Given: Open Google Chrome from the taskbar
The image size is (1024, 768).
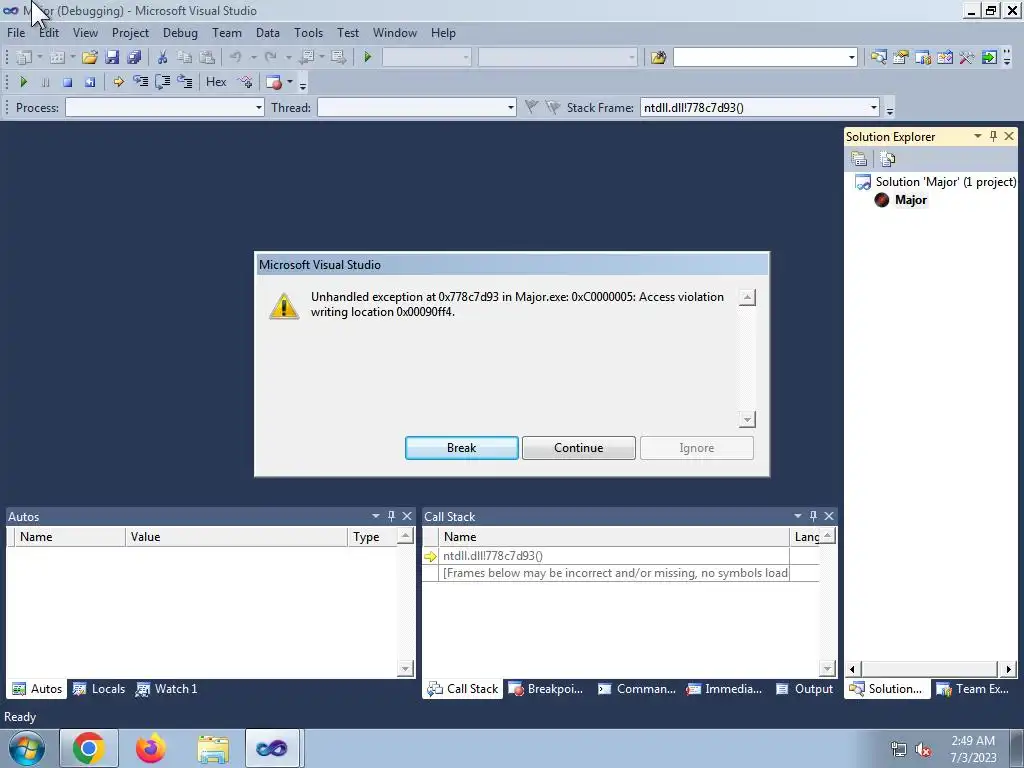Looking at the screenshot, I should [89, 748].
